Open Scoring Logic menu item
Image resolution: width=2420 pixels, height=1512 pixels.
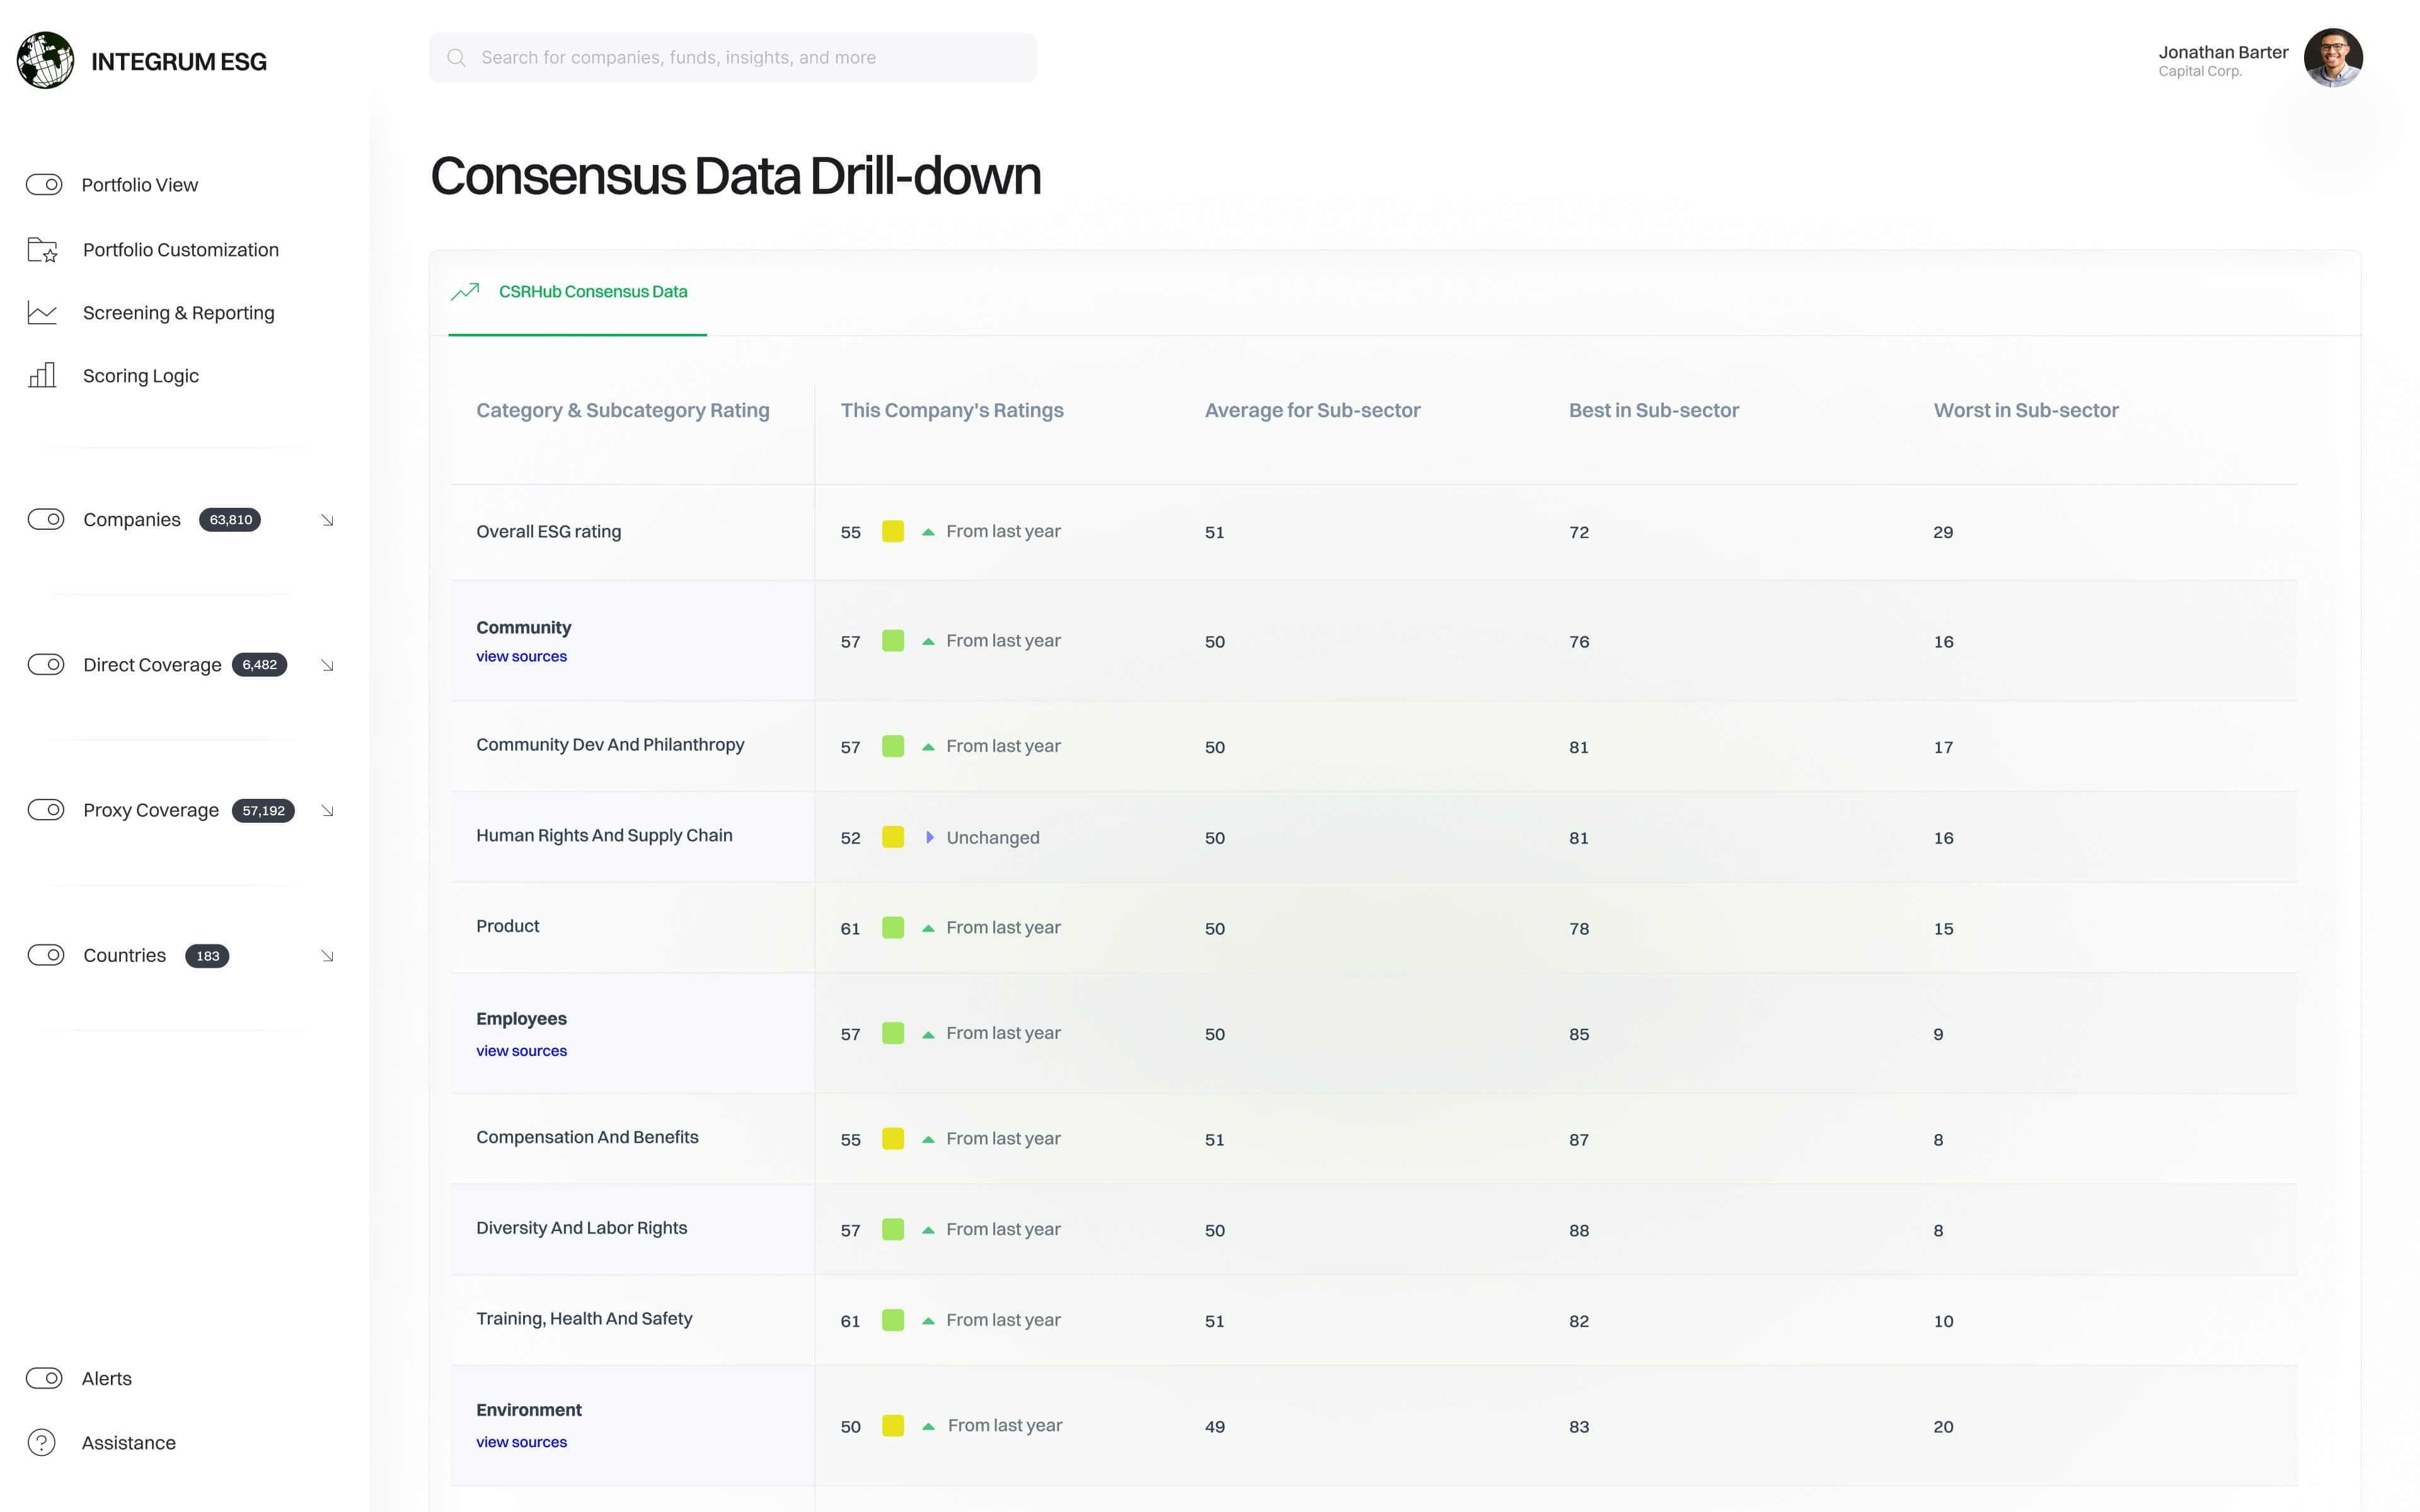pos(141,376)
